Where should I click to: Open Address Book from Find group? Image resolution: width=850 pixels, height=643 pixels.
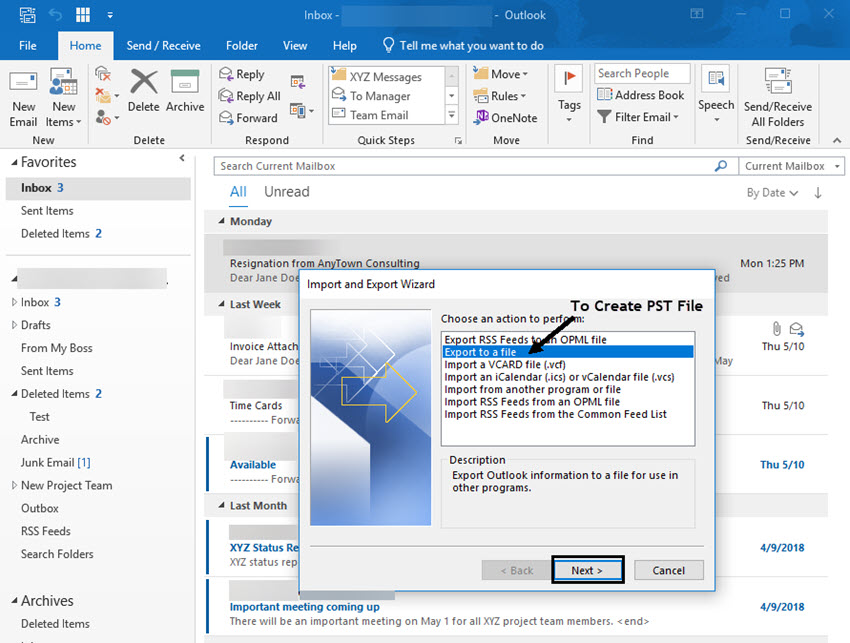pos(640,95)
